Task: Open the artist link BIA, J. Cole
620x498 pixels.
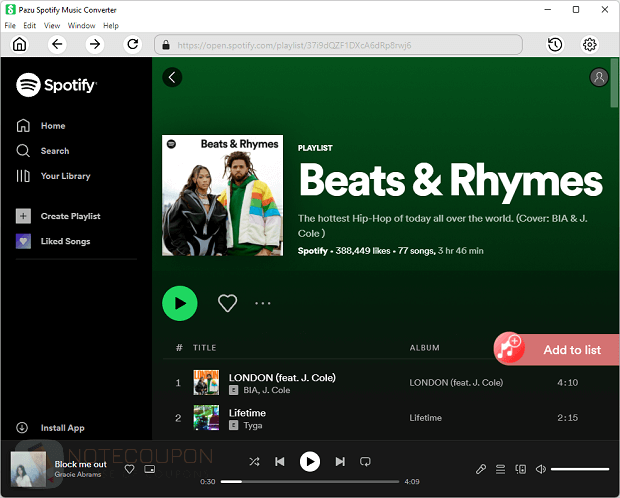Action: point(267,390)
